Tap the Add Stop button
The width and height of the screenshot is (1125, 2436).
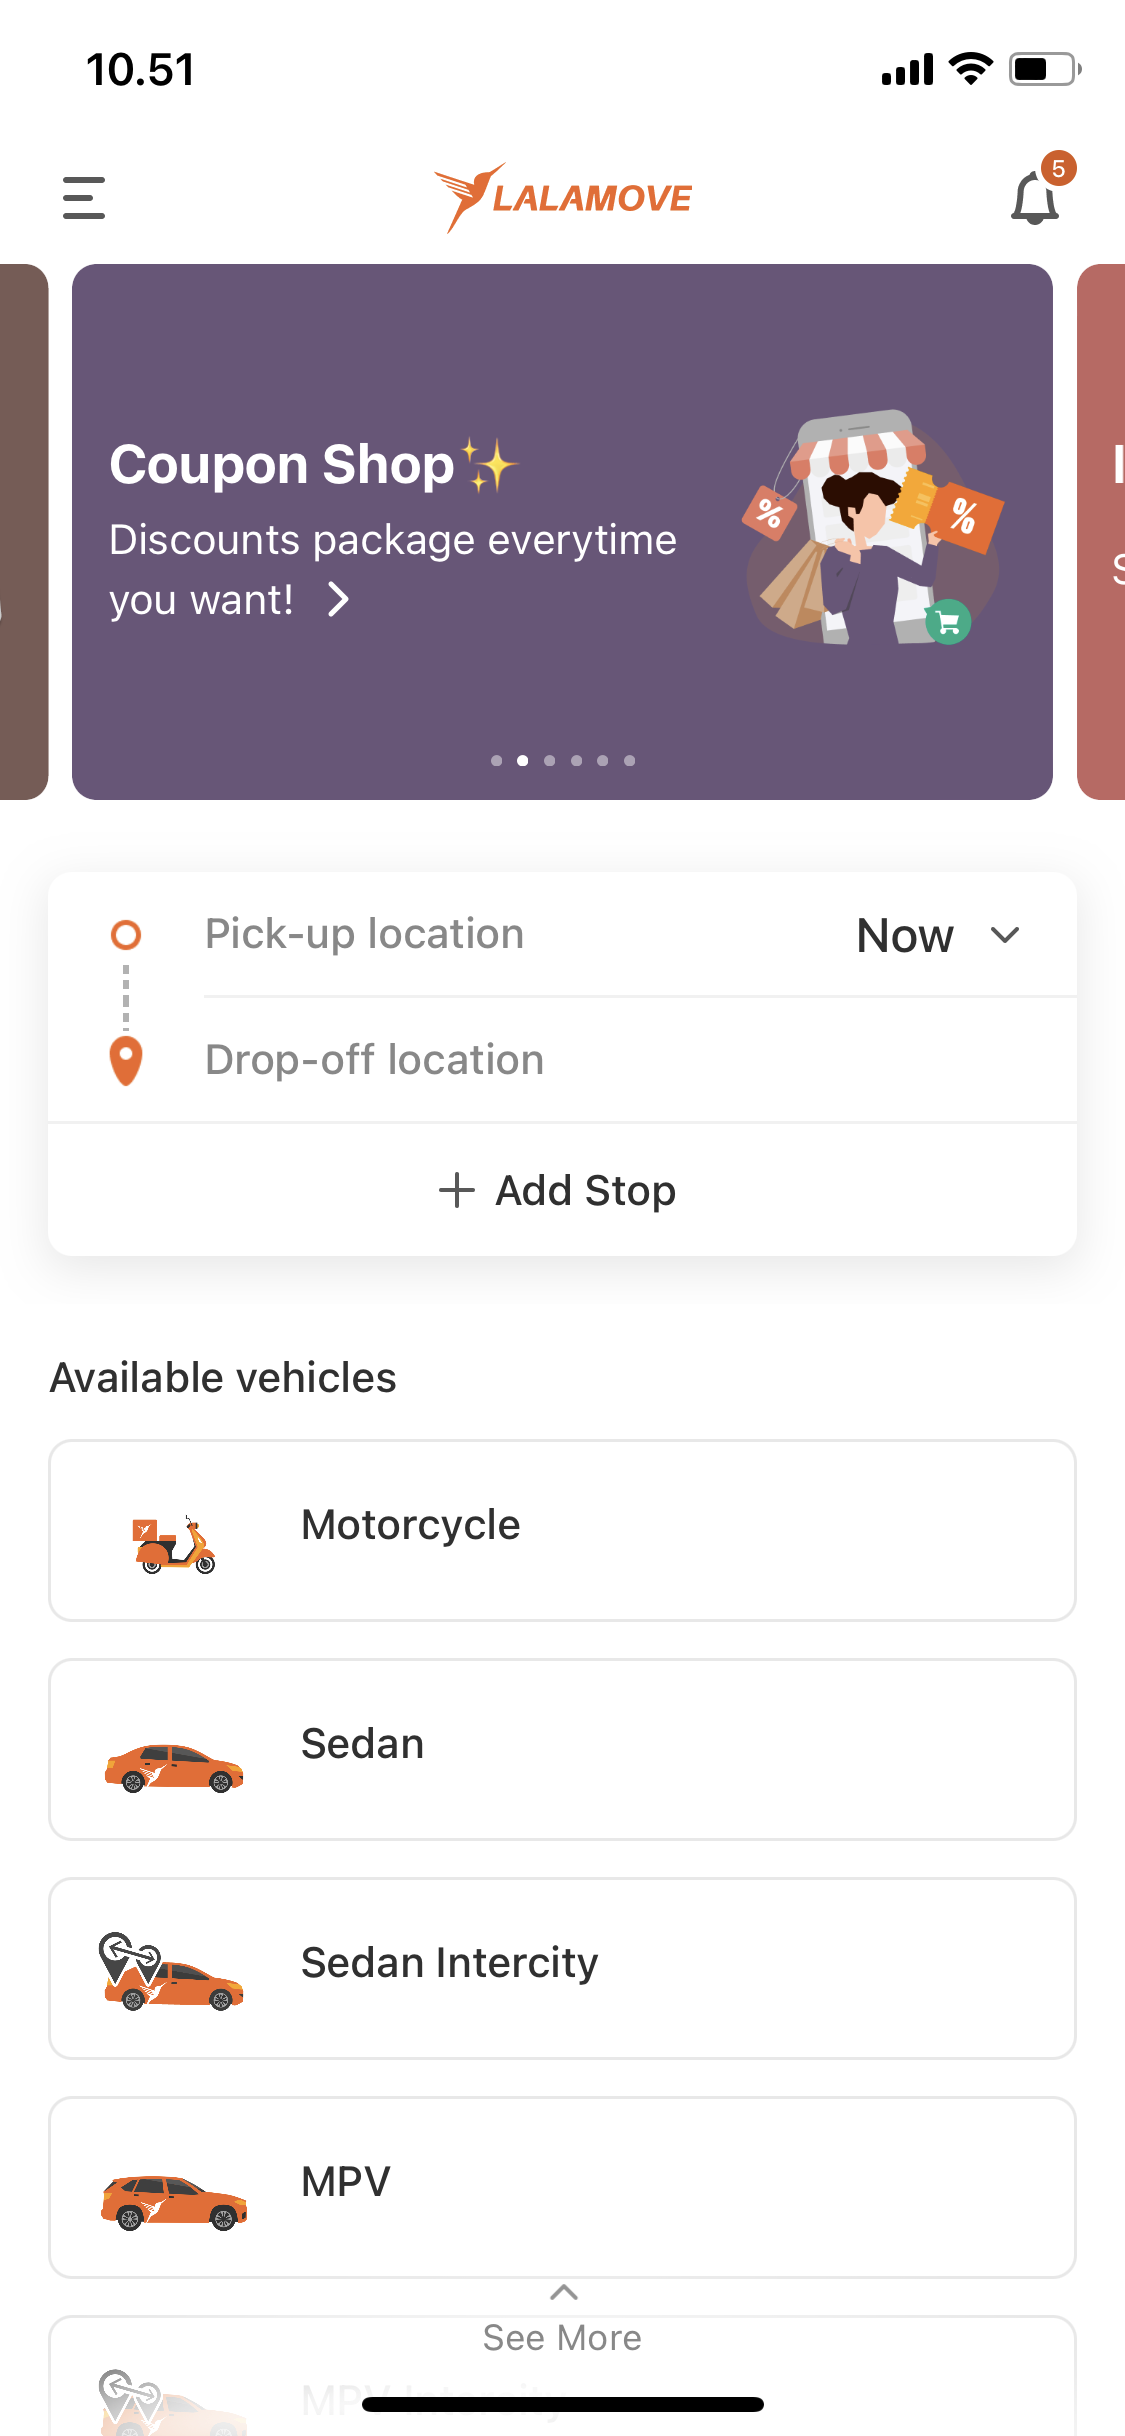[x=562, y=1190]
